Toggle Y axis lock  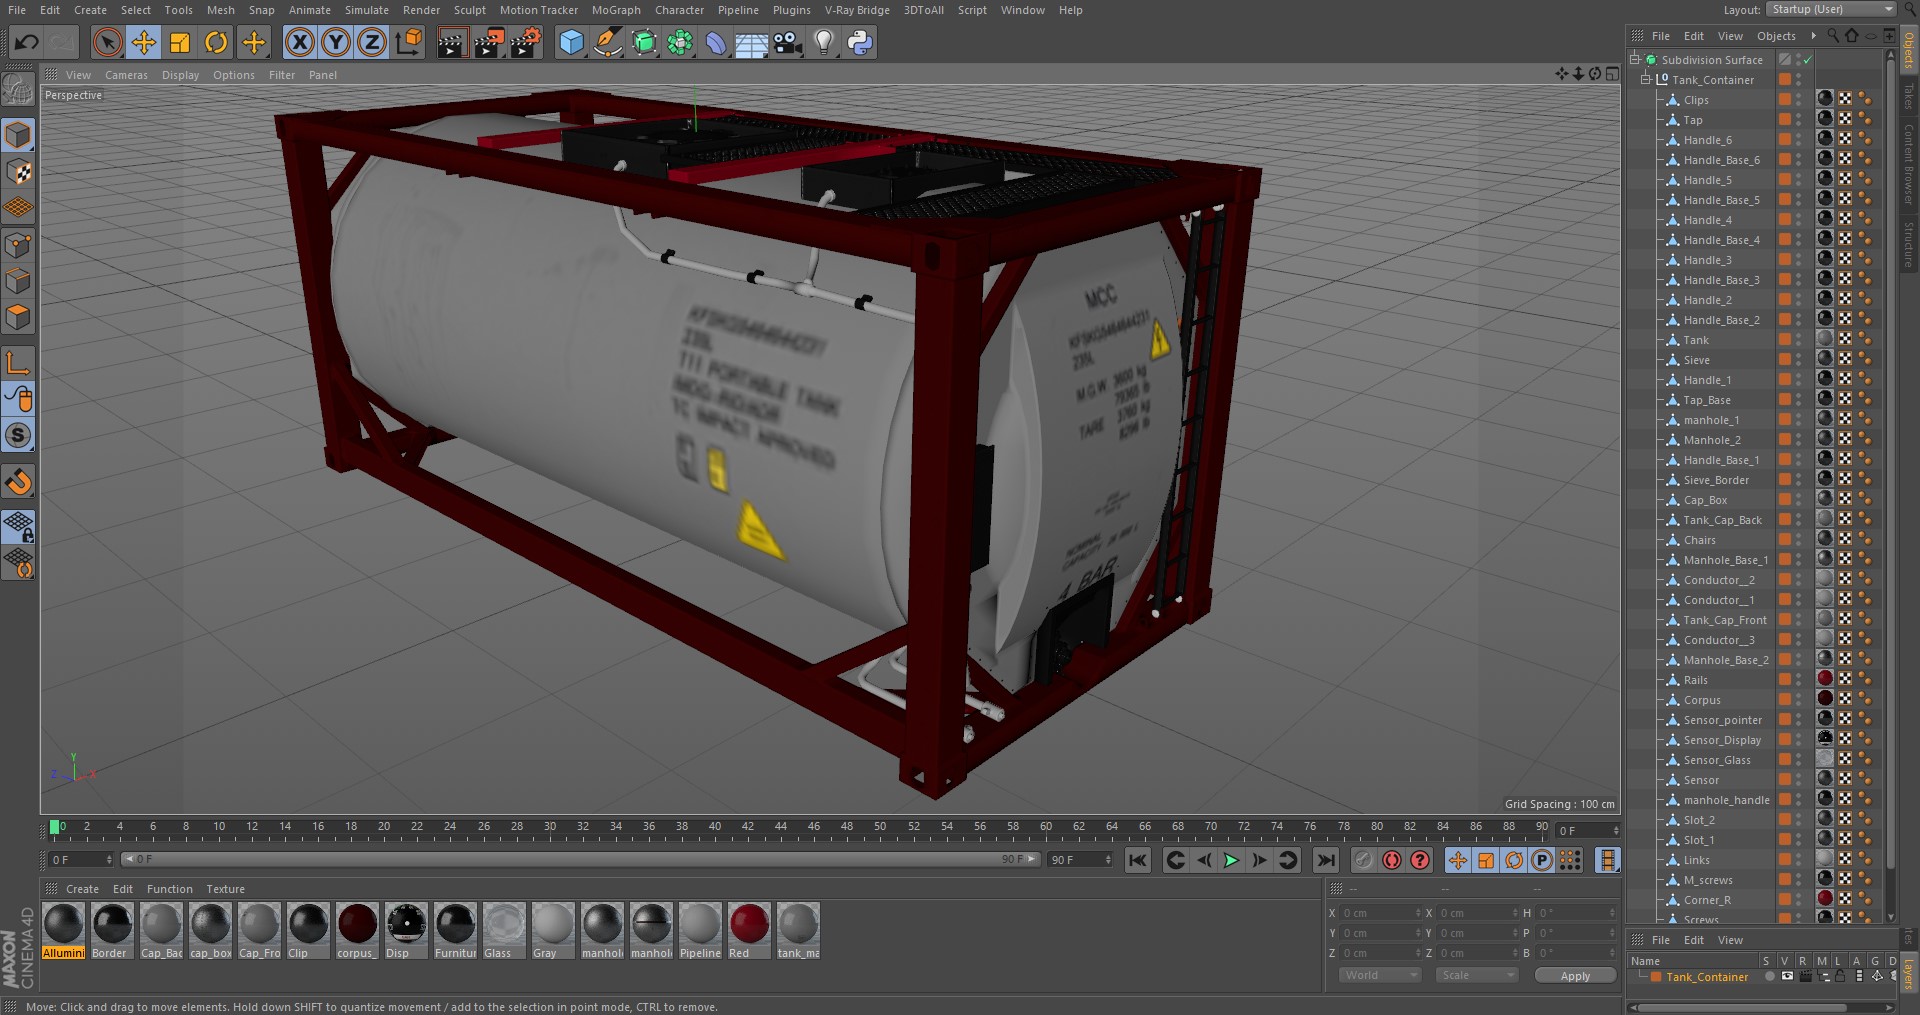coord(336,42)
